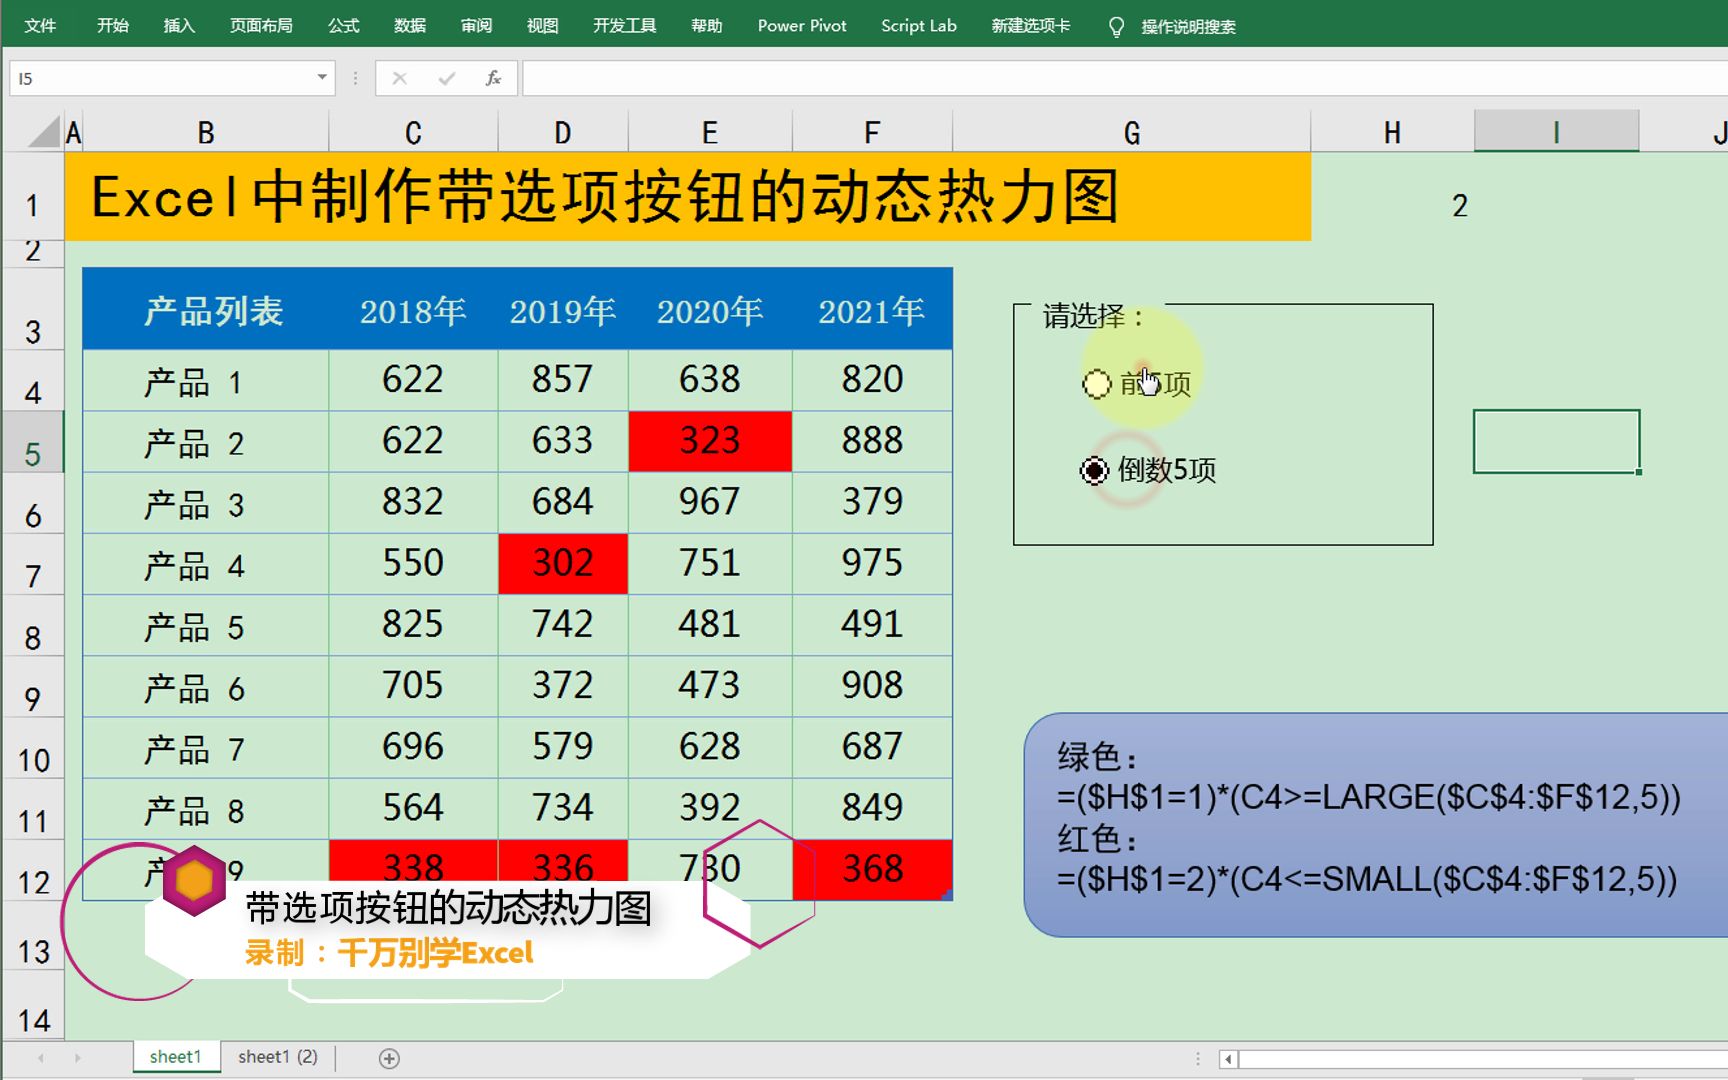This screenshot has height=1080, width=1728.
Task: Click the 产品列表 header cell
Action: [206, 310]
